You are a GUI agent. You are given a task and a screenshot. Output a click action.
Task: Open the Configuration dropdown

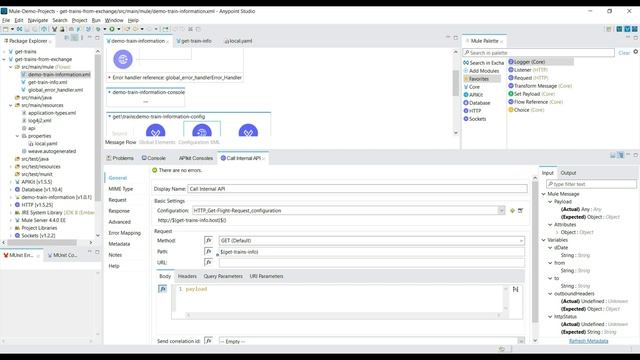pyautogui.click(x=501, y=211)
